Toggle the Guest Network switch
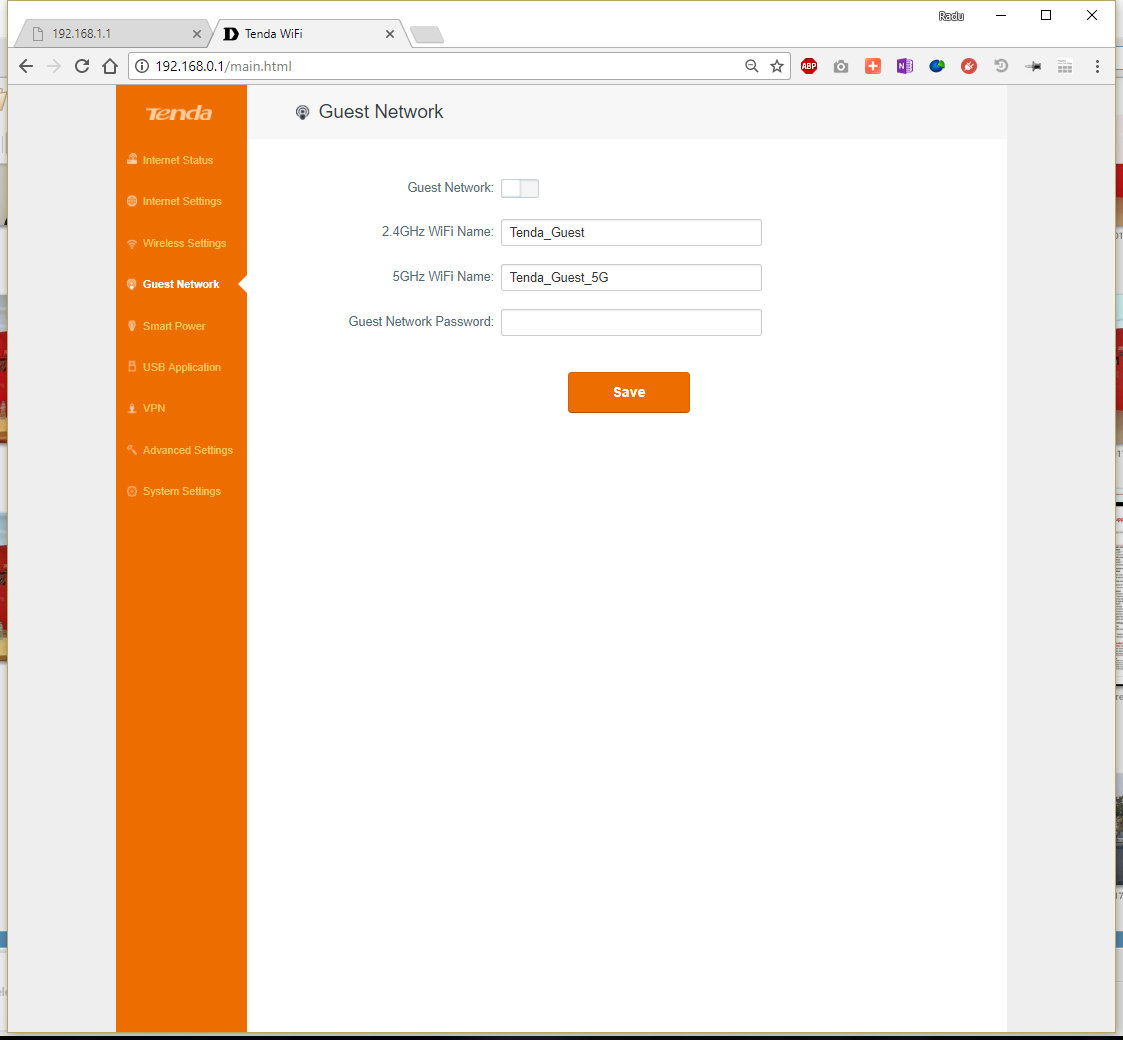The width and height of the screenshot is (1123, 1040). coord(520,188)
